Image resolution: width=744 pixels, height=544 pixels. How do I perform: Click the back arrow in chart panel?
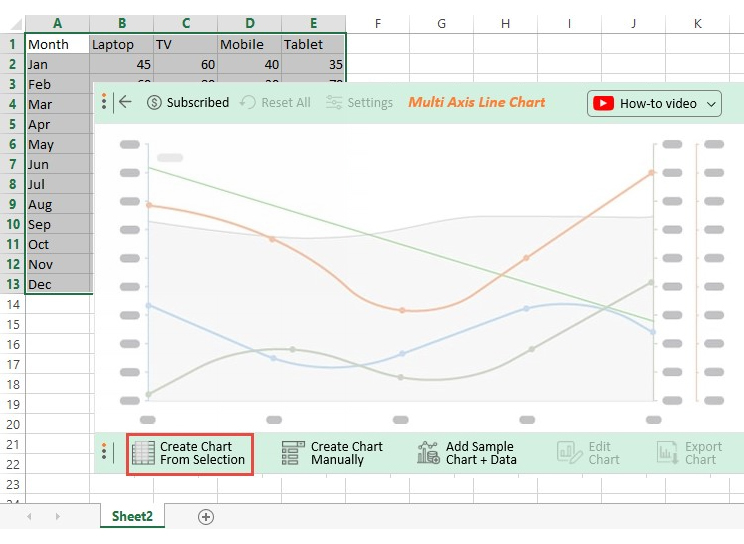[125, 102]
